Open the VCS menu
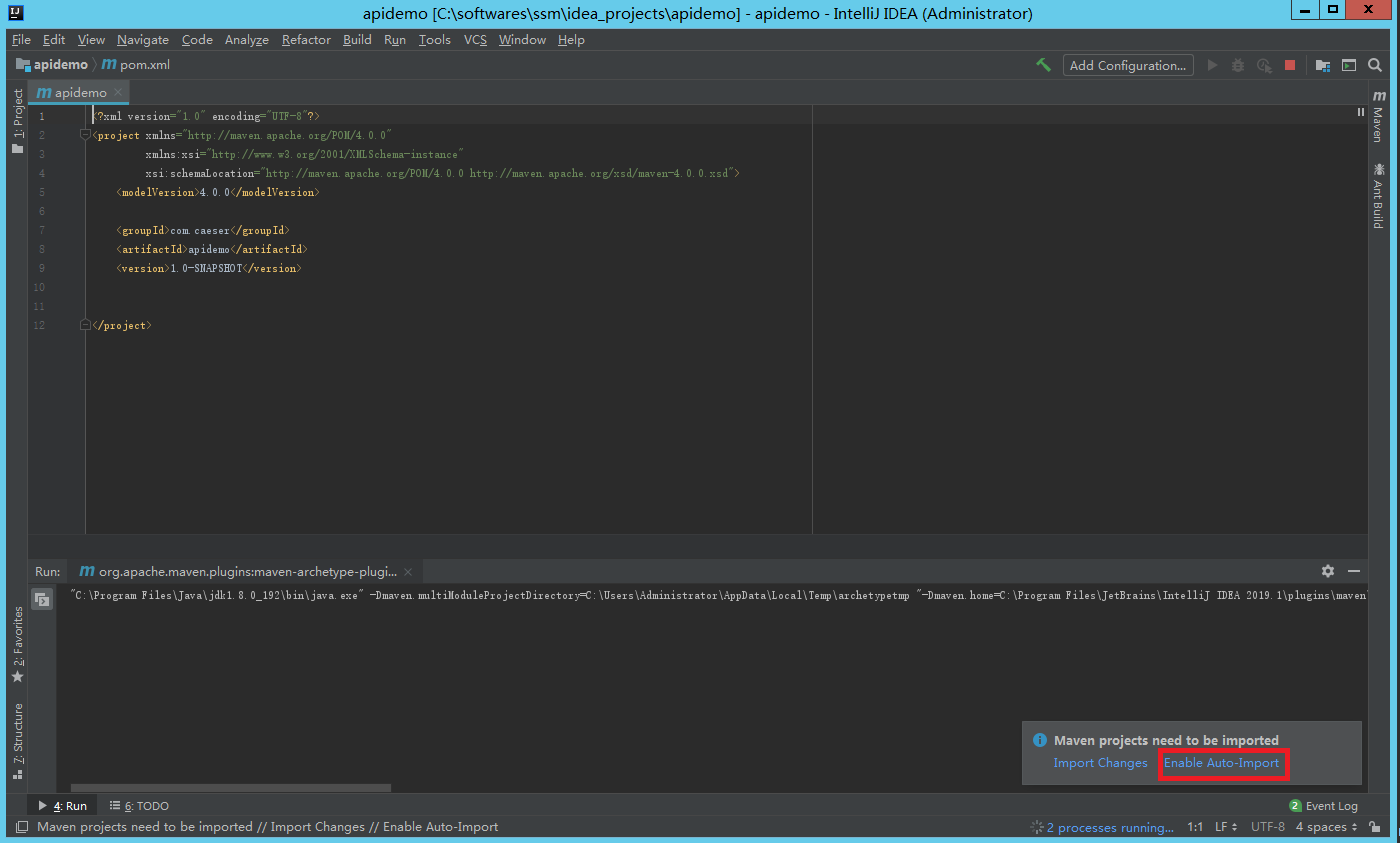Screen dimensions: 1400x843 tap(475, 40)
